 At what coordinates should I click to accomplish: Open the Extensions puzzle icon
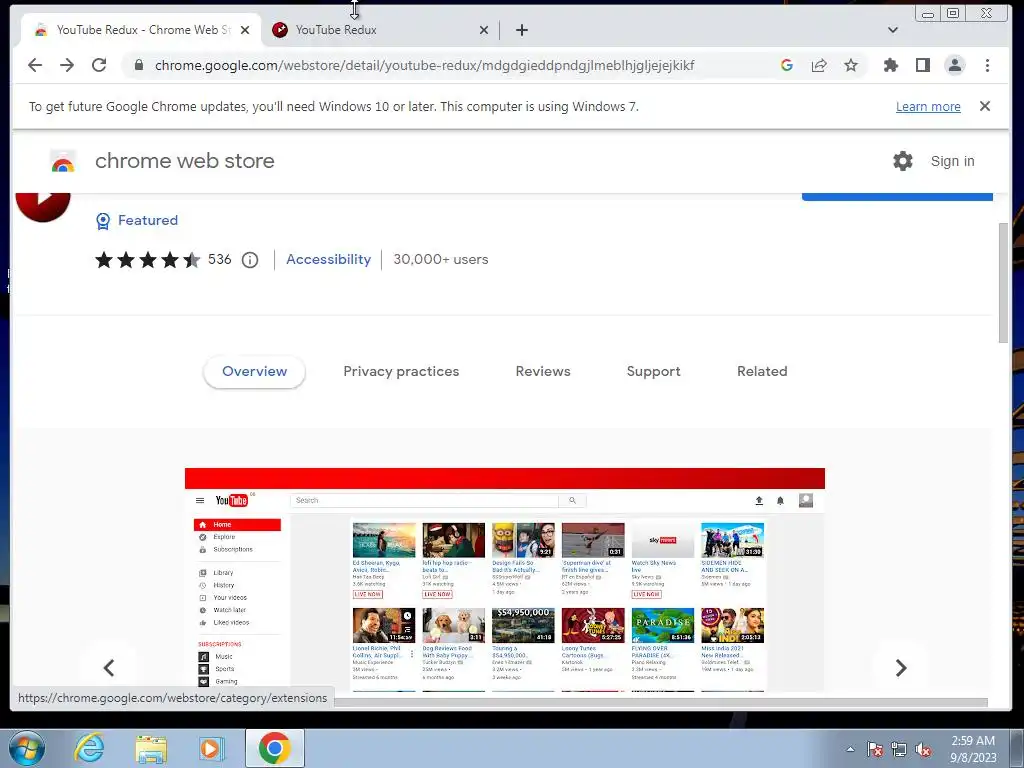[x=890, y=65]
